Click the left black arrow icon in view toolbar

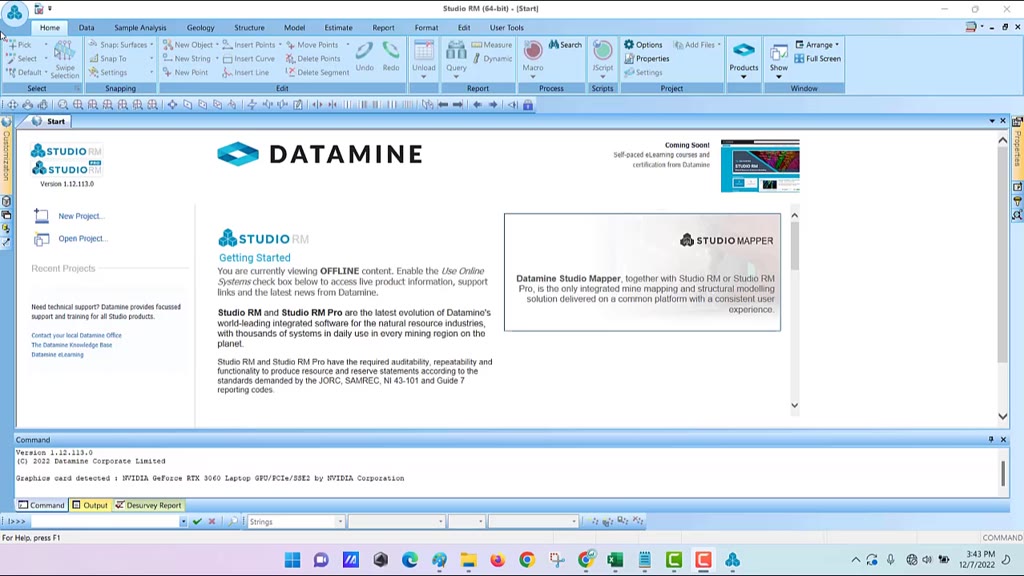pos(443,104)
